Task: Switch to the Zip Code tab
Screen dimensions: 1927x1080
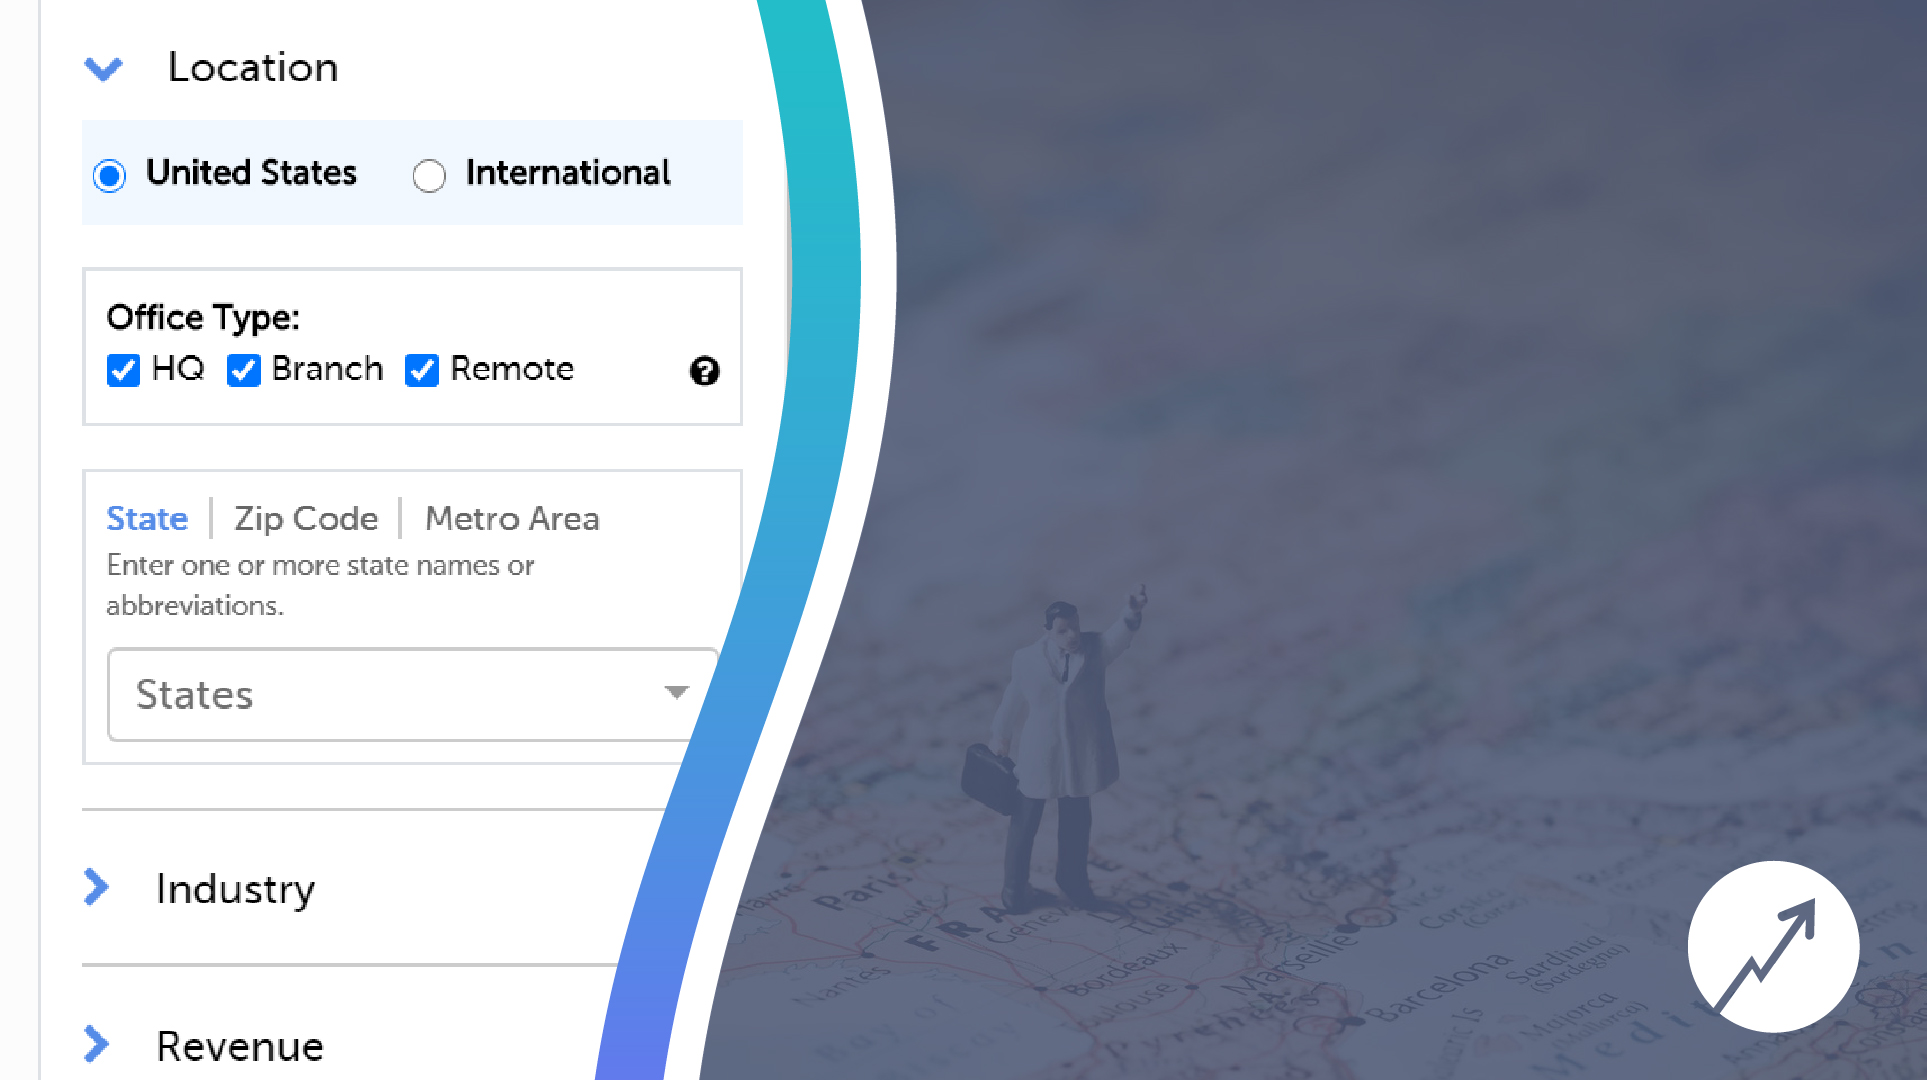Action: (306, 518)
